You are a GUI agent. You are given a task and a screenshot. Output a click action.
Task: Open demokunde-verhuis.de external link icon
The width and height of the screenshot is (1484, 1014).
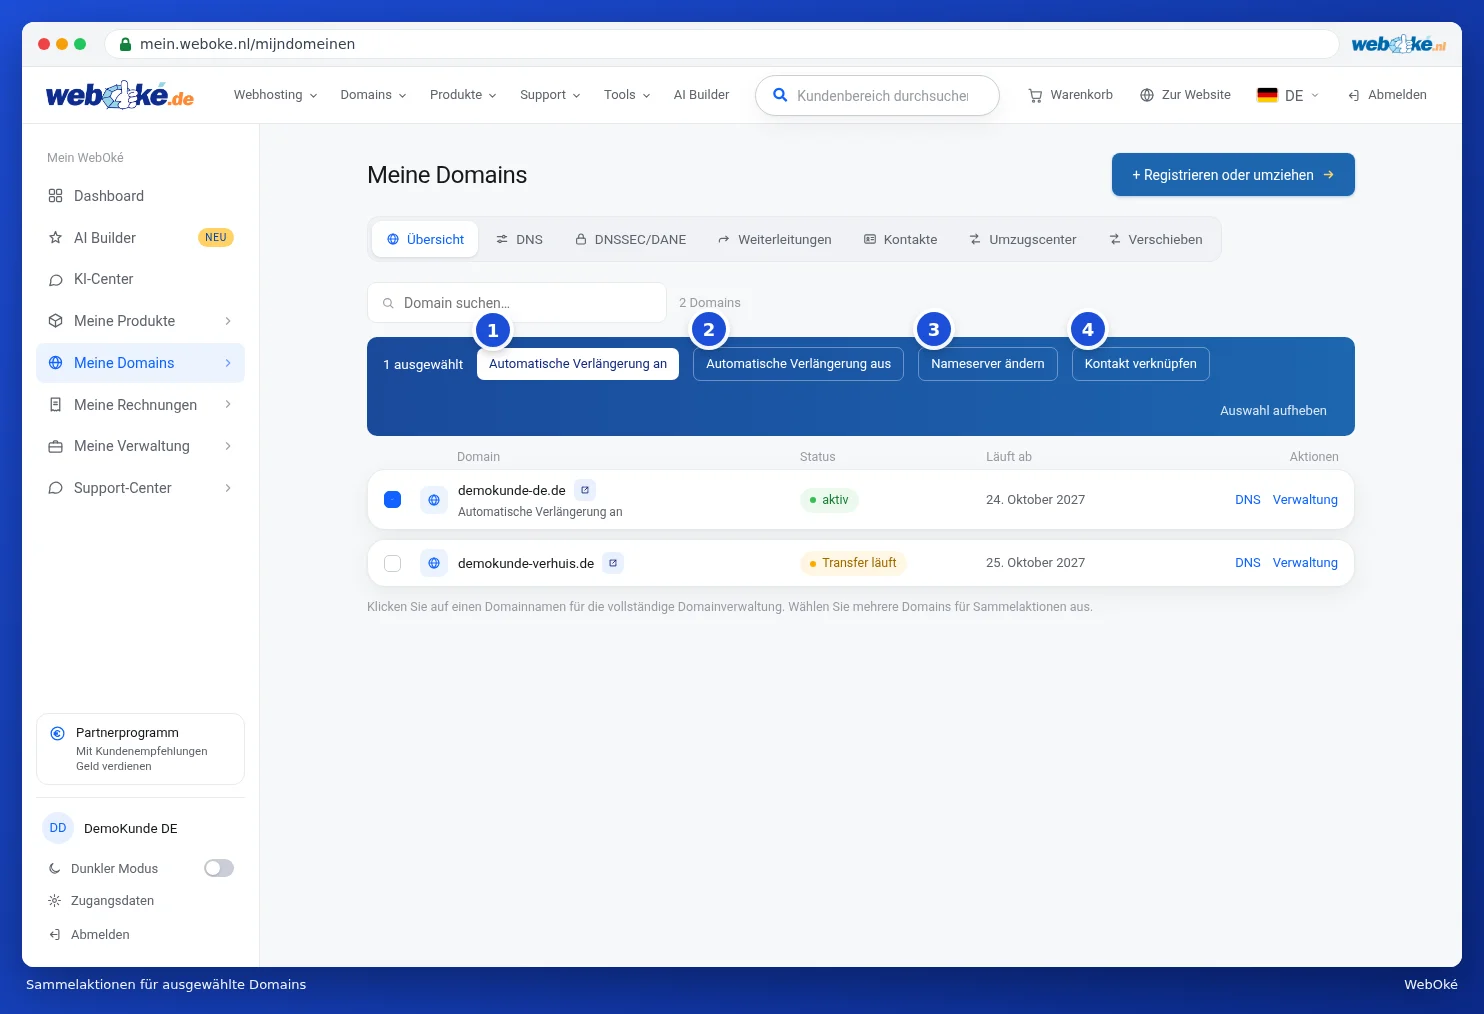[613, 563]
